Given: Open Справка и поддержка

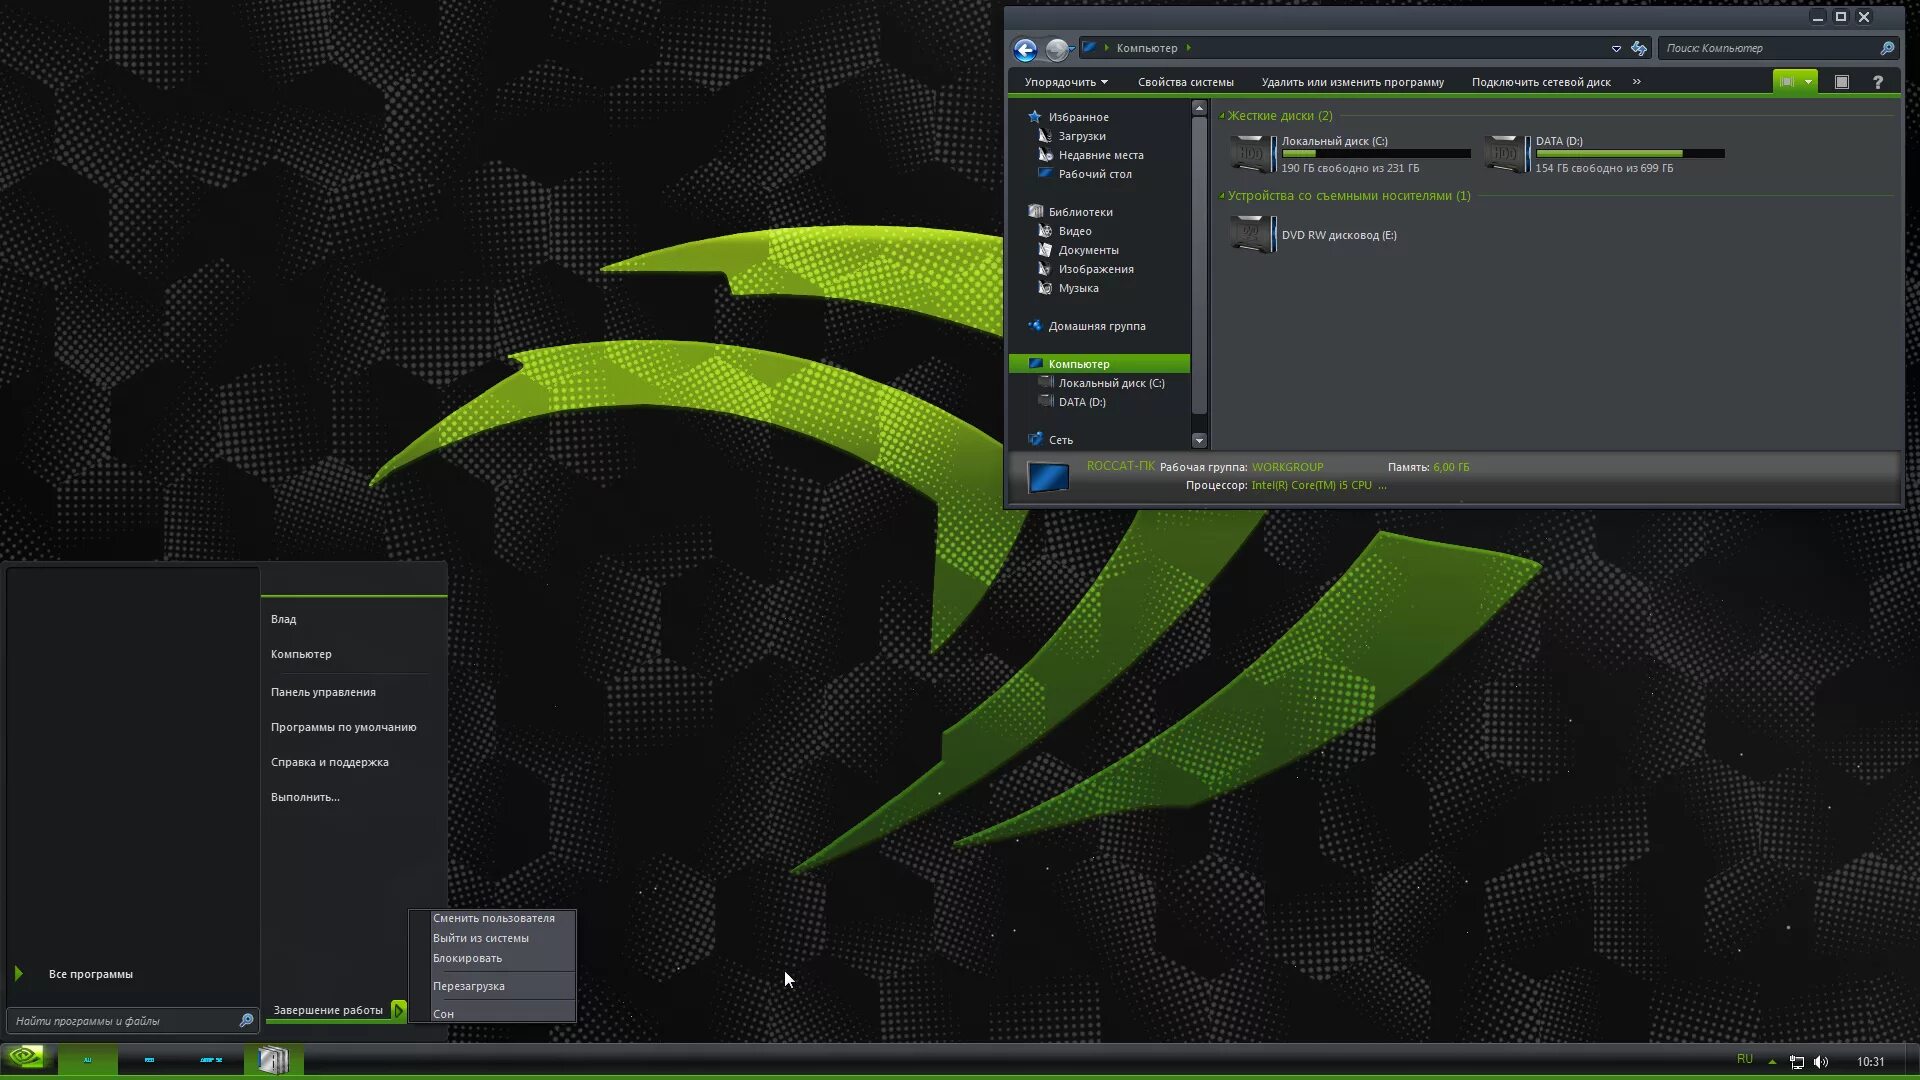Looking at the screenshot, I should tap(329, 762).
